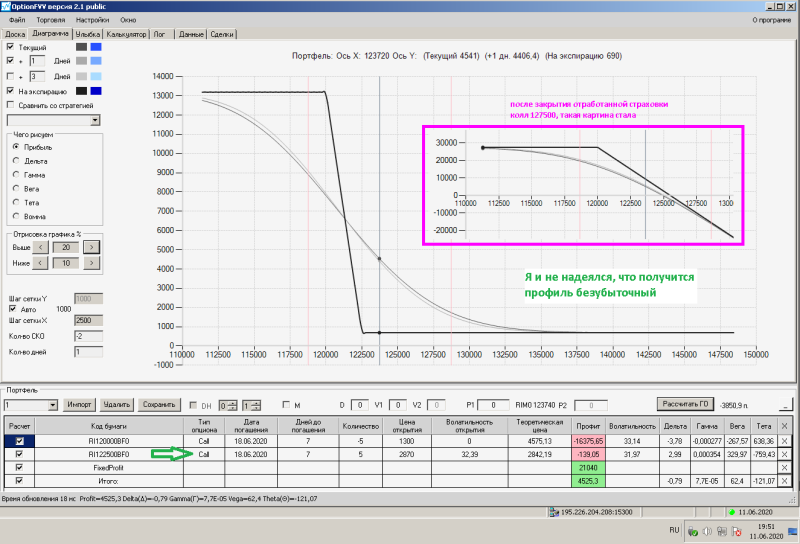Screen dimensions: 800x544
Task: Click the volume speaker tray icon
Action: coord(707,532)
